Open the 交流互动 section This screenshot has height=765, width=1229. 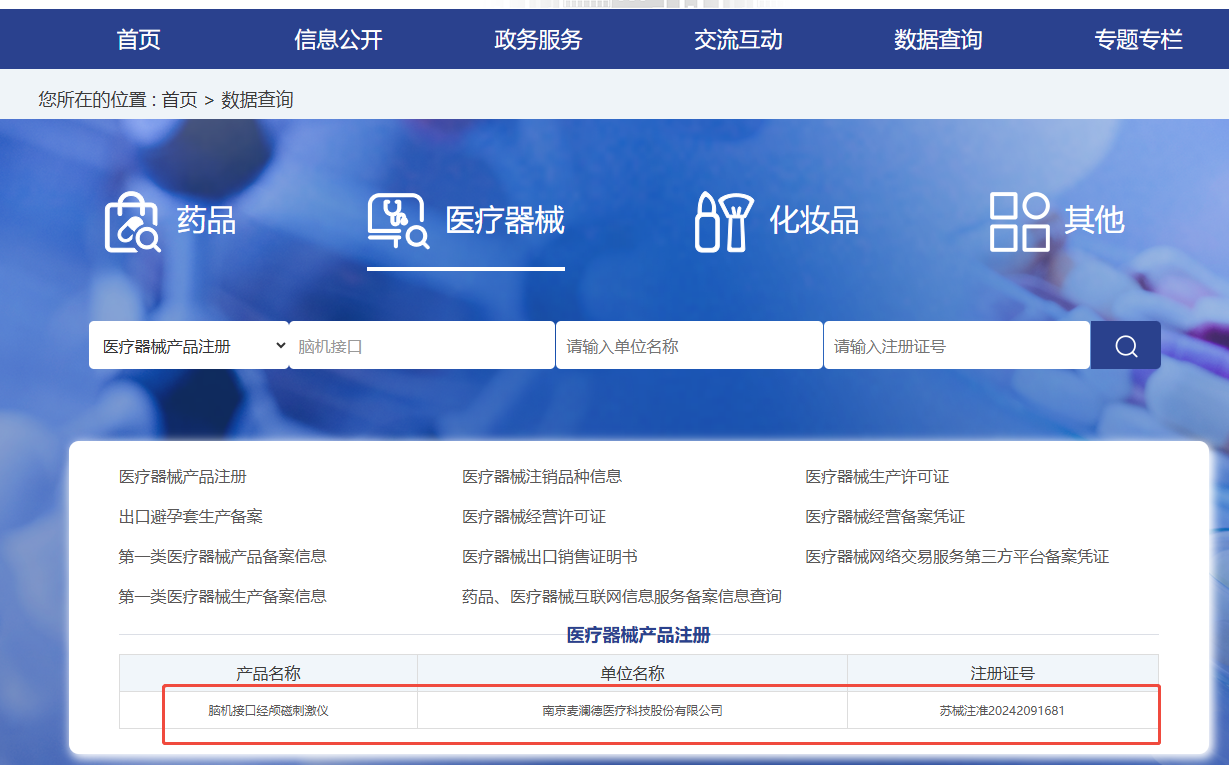pos(738,39)
